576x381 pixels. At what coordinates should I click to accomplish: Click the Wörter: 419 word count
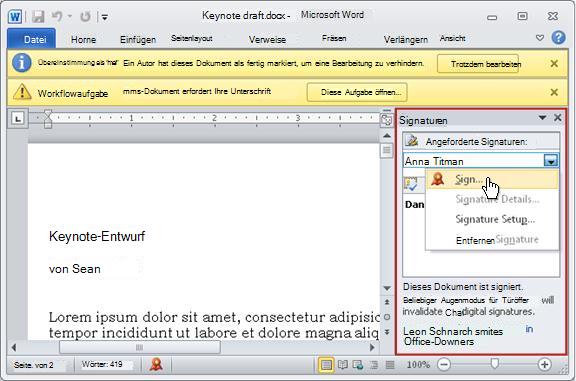[x=102, y=364]
